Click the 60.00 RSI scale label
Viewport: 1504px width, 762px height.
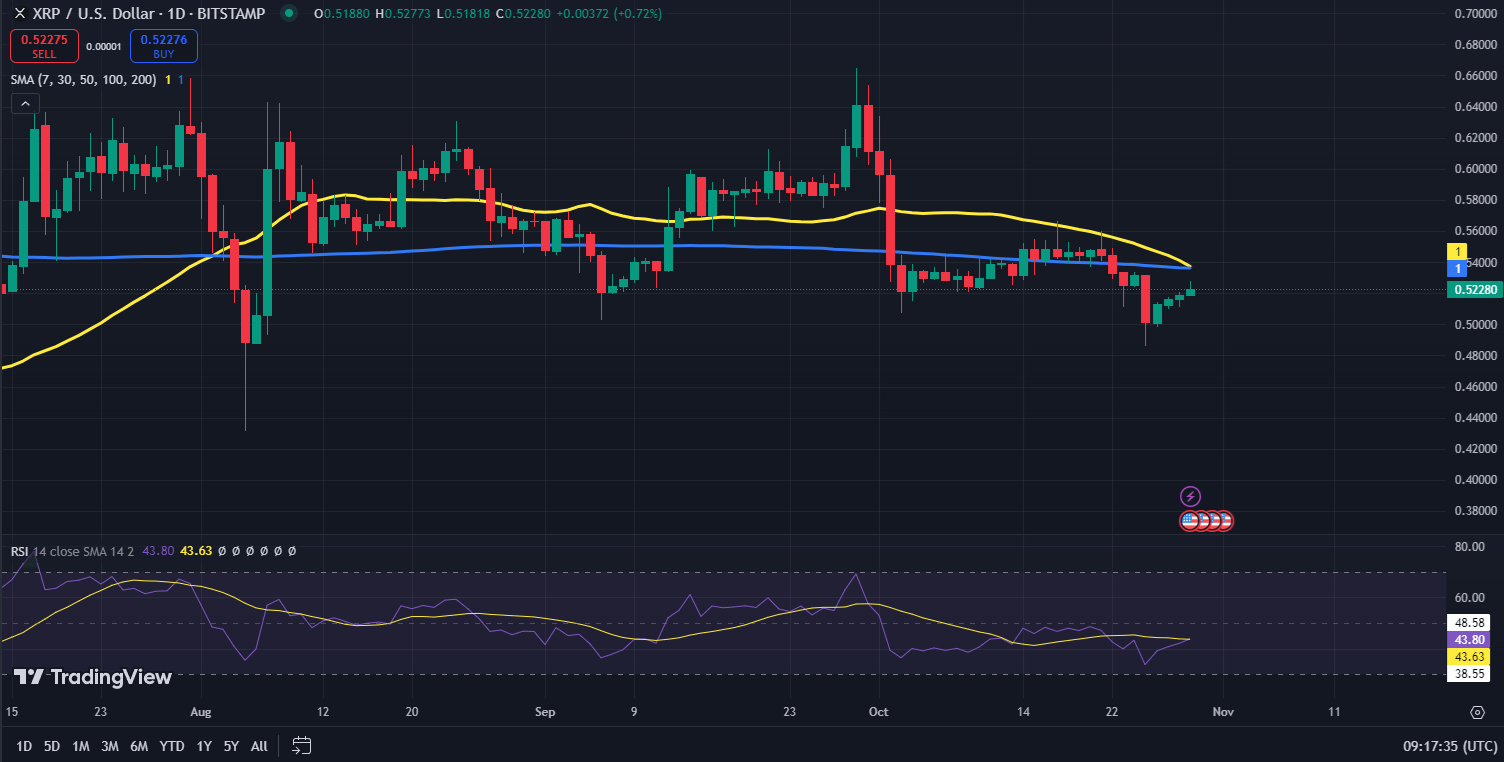pyautogui.click(x=1469, y=598)
